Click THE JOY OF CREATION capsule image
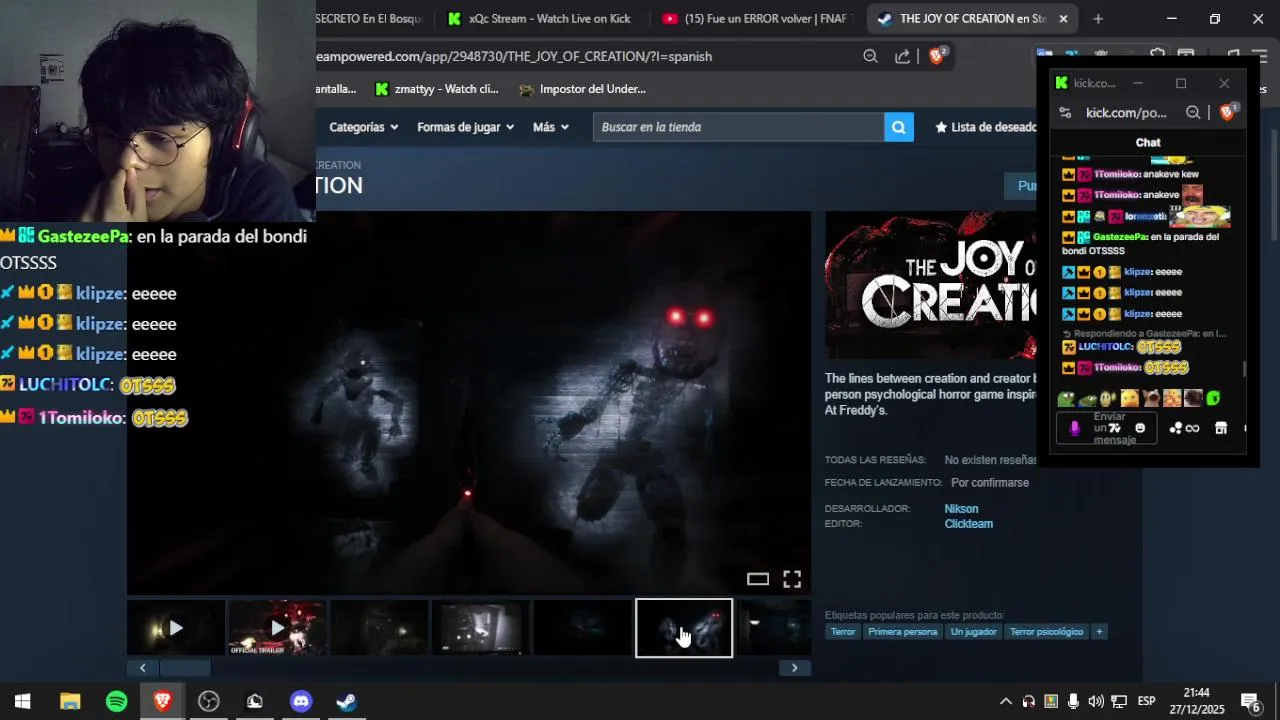Screen dimensions: 1280x720 tap(930, 285)
